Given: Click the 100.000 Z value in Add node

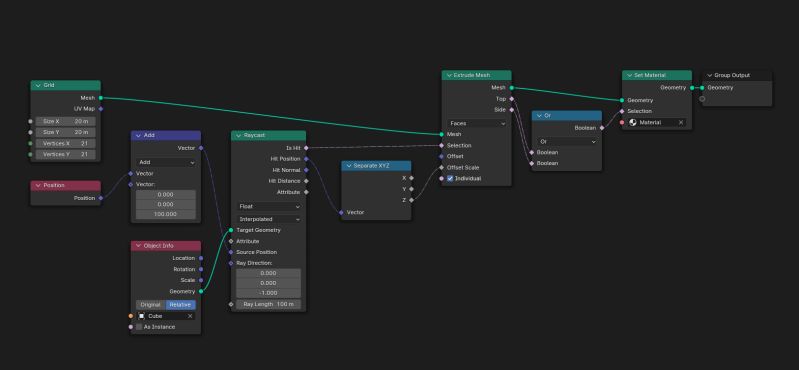Looking at the screenshot, I should point(166,214).
